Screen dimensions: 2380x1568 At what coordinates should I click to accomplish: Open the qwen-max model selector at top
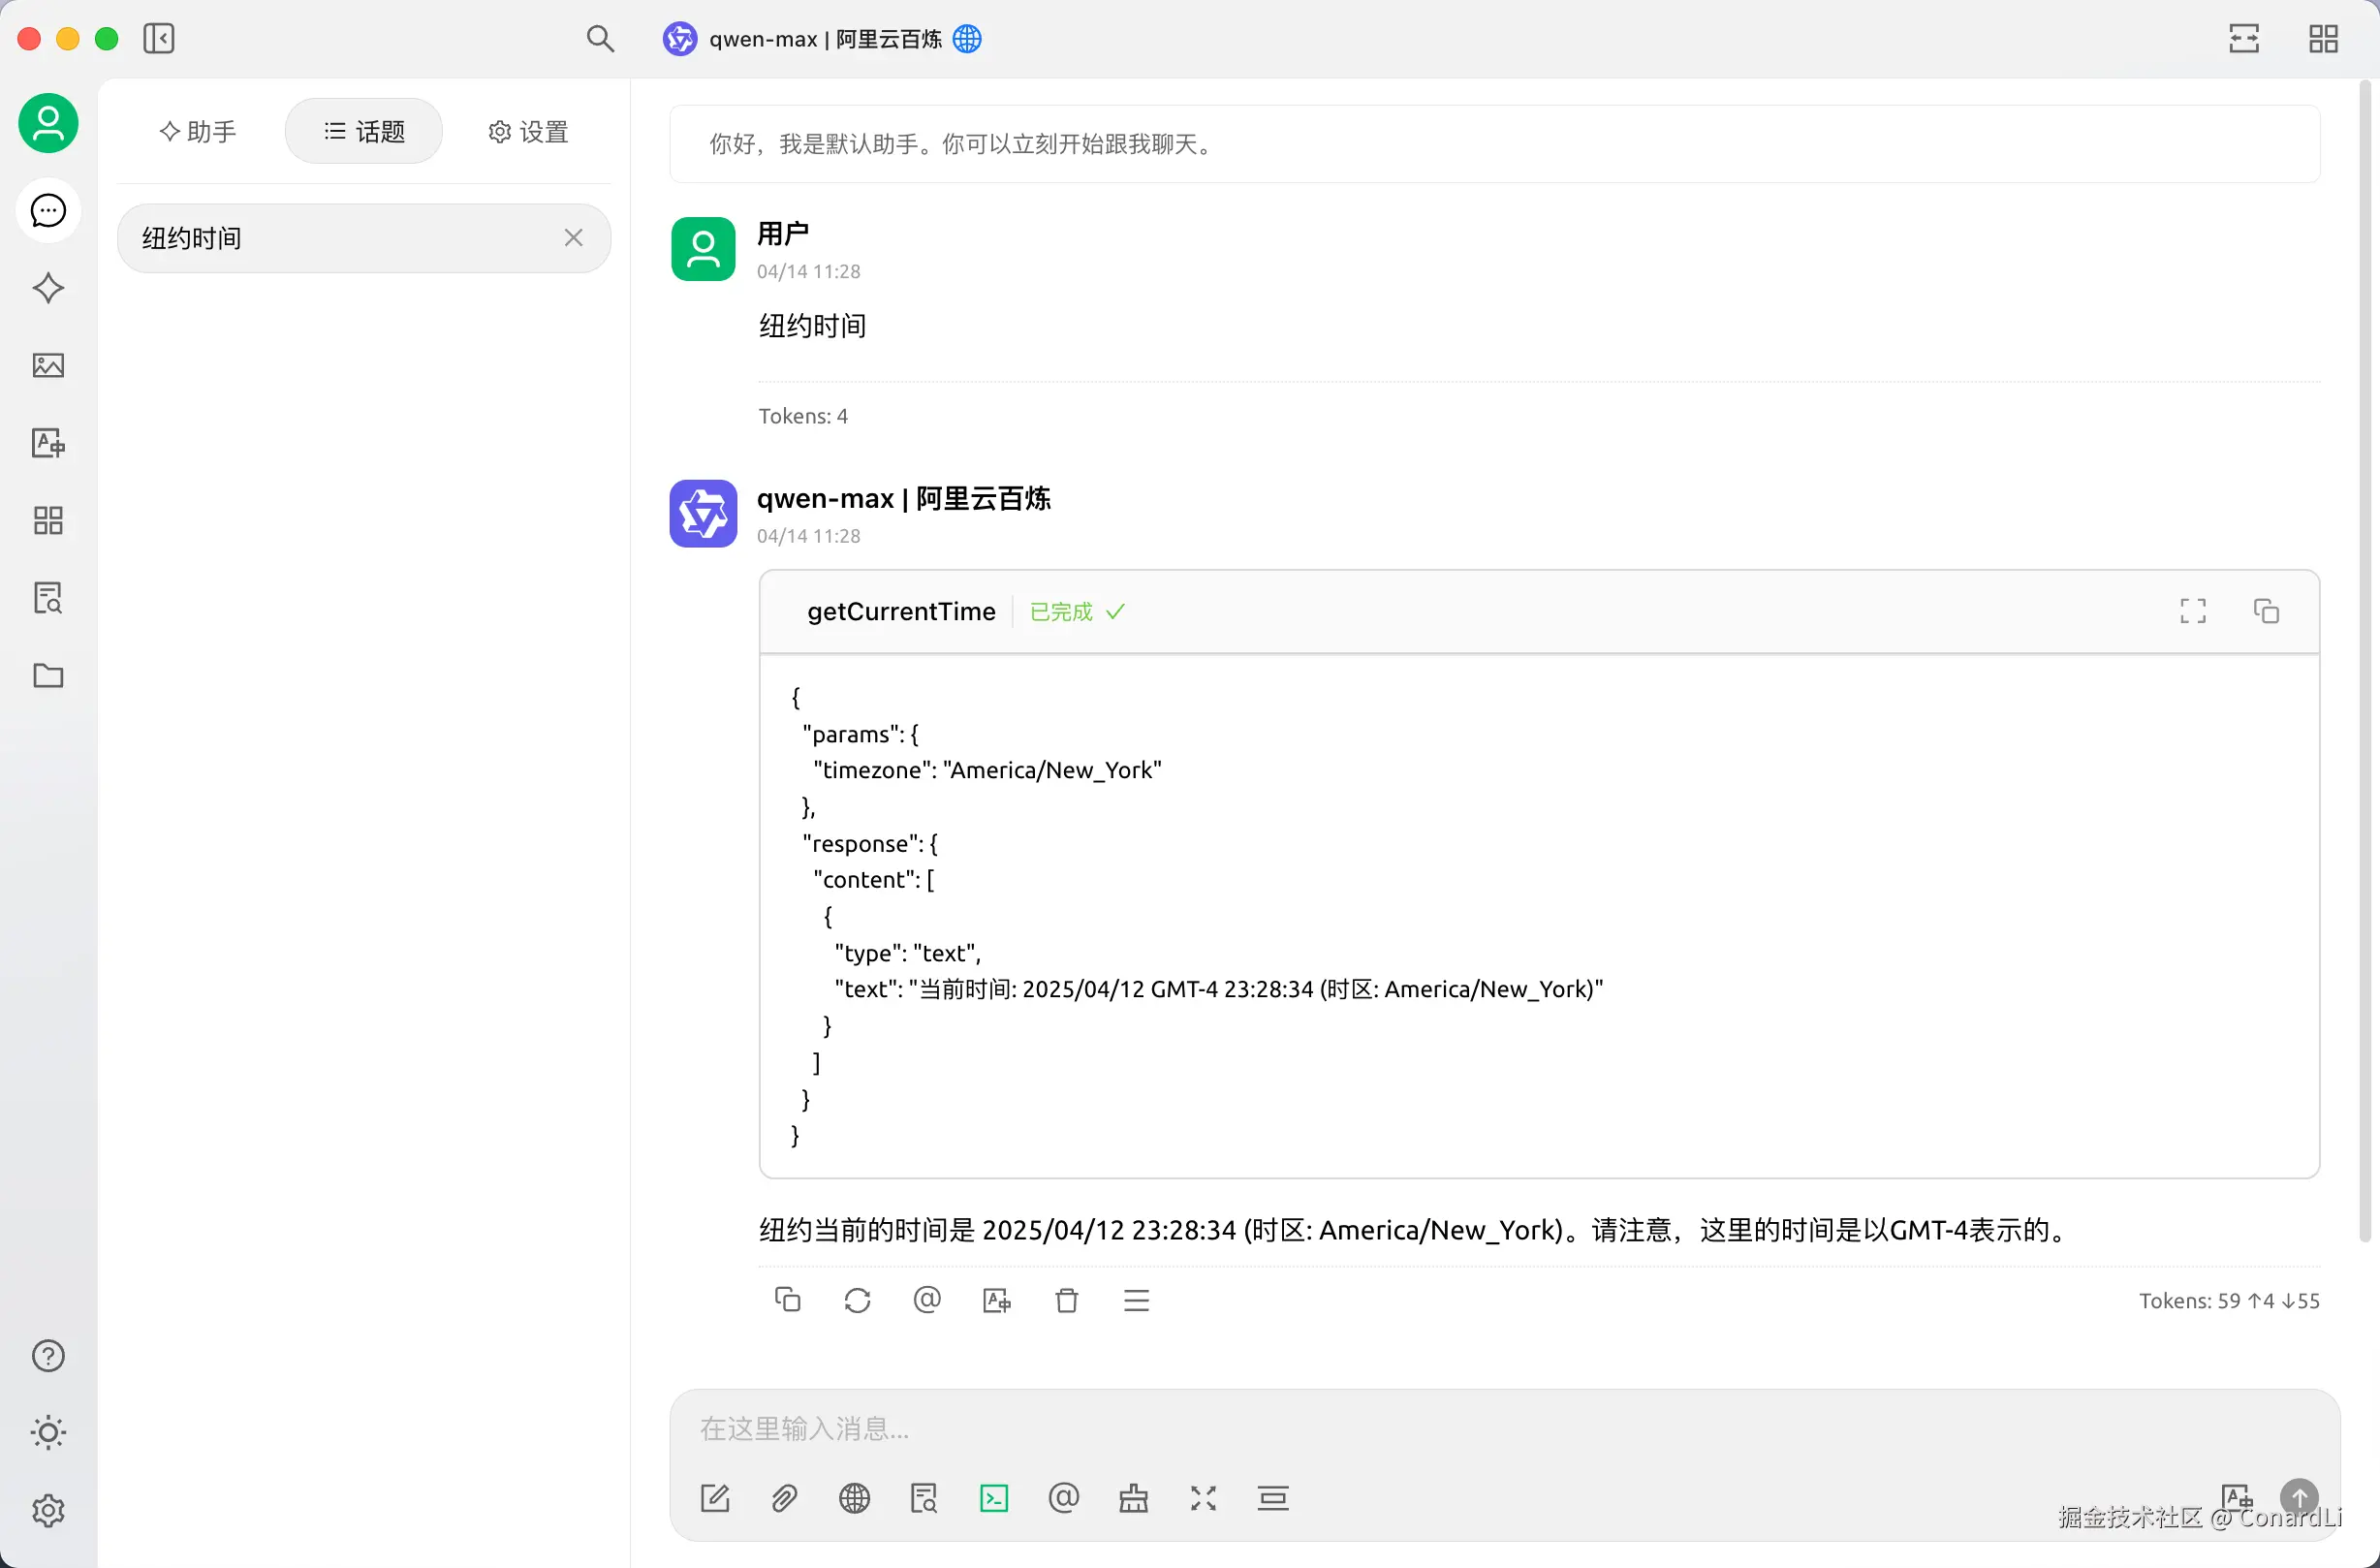(823, 39)
